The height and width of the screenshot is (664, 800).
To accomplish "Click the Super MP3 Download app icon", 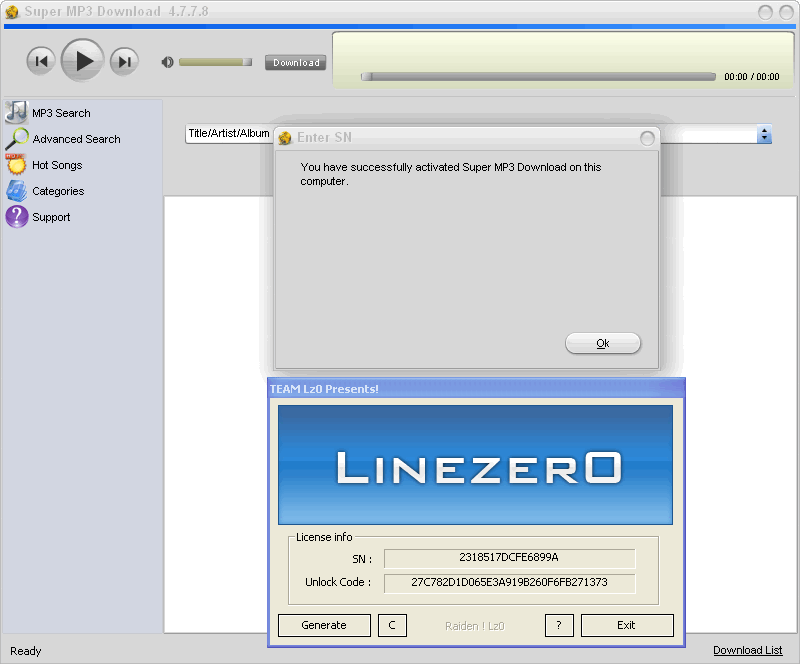I will (12, 12).
